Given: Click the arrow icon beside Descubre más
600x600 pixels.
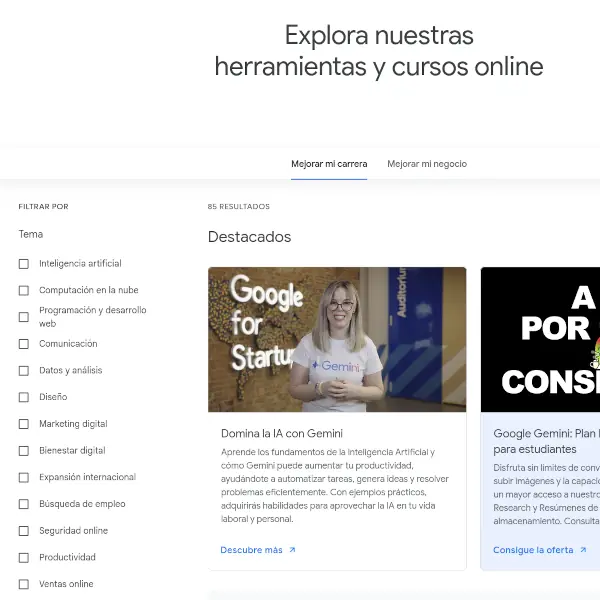Looking at the screenshot, I should pyautogui.click(x=292, y=550).
